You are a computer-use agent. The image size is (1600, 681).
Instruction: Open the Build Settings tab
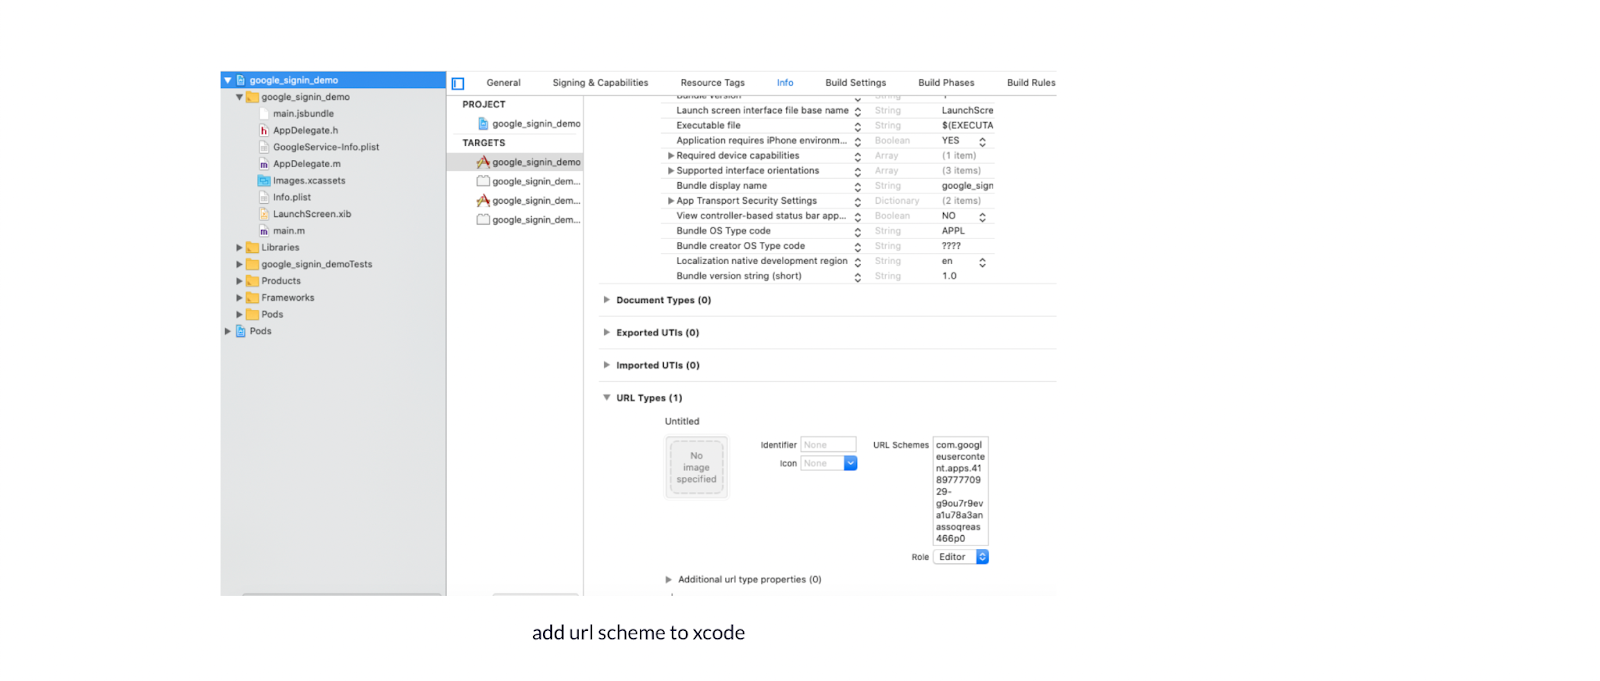click(855, 83)
